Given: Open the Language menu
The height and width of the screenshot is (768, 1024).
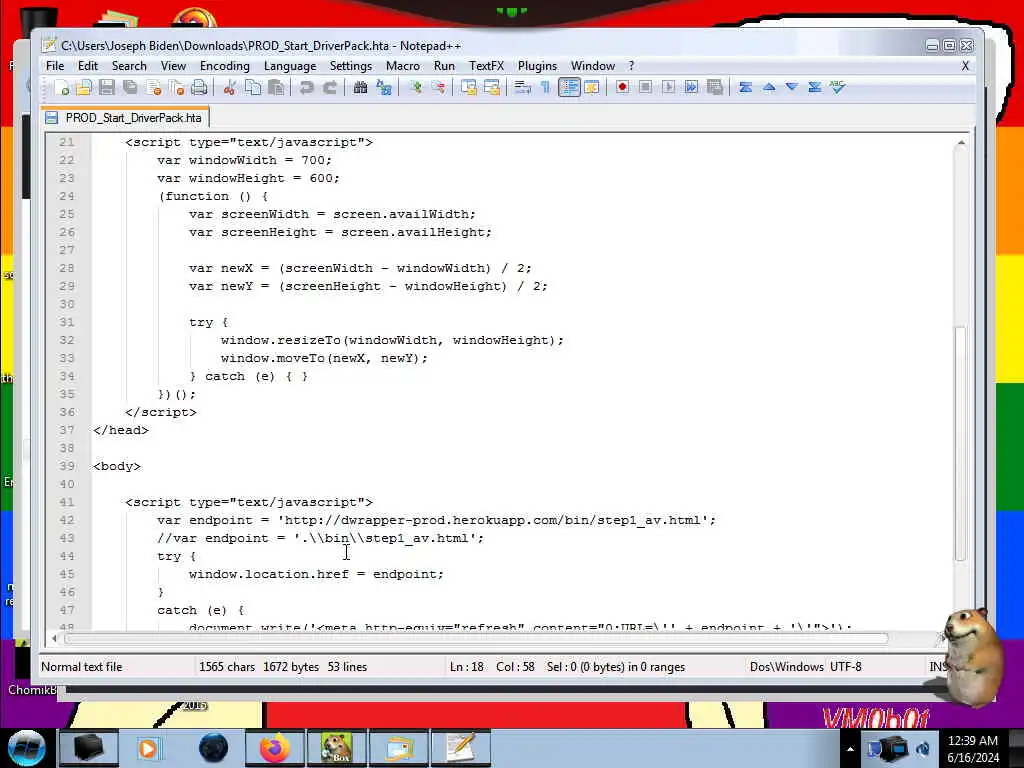Looking at the screenshot, I should 290,66.
